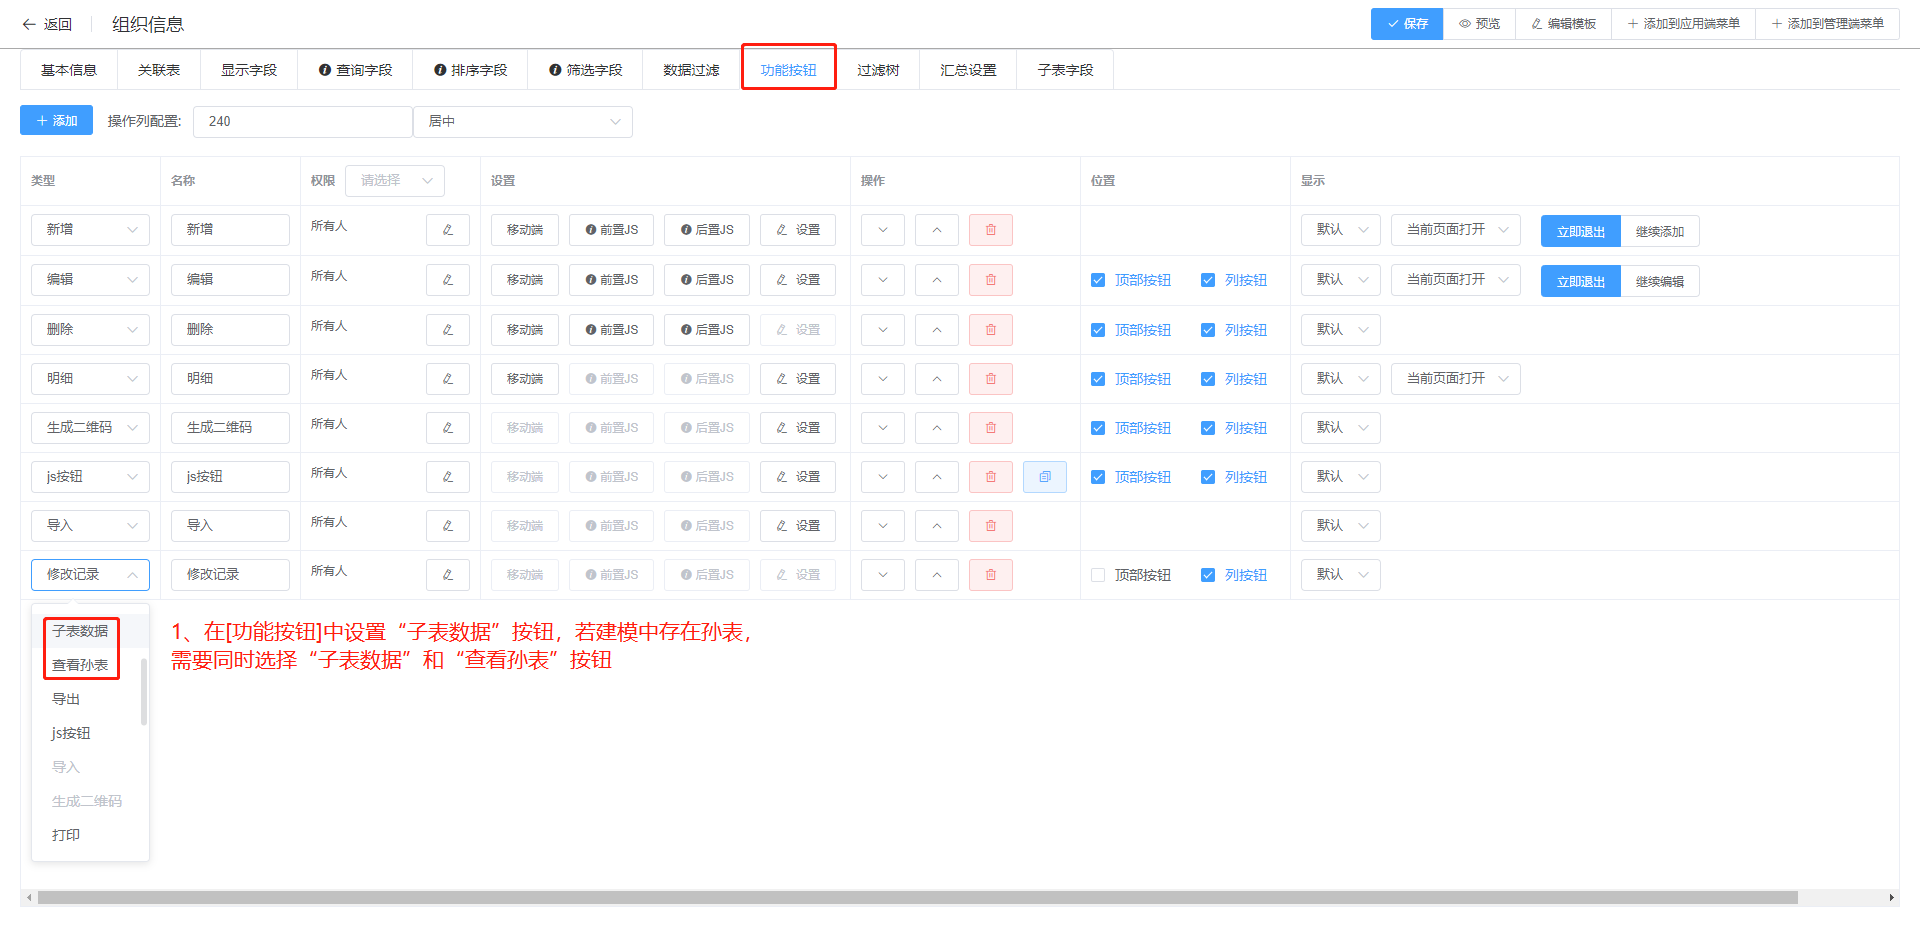The height and width of the screenshot is (937, 1920).
Task: Switch to the 过滤树 tab
Action: coord(877,70)
